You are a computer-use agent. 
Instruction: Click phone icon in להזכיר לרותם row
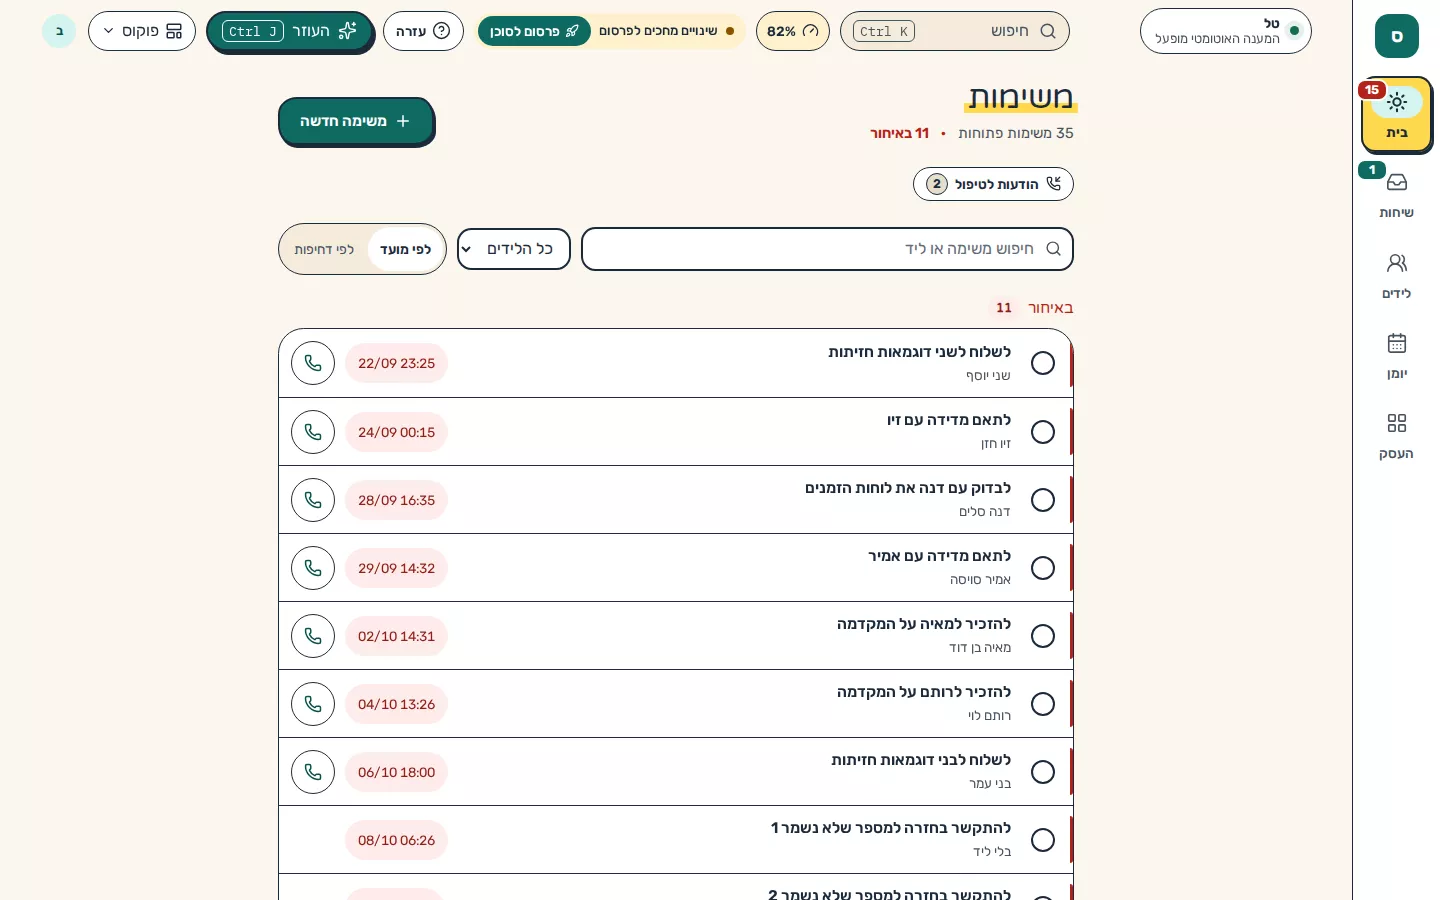click(313, 704)
